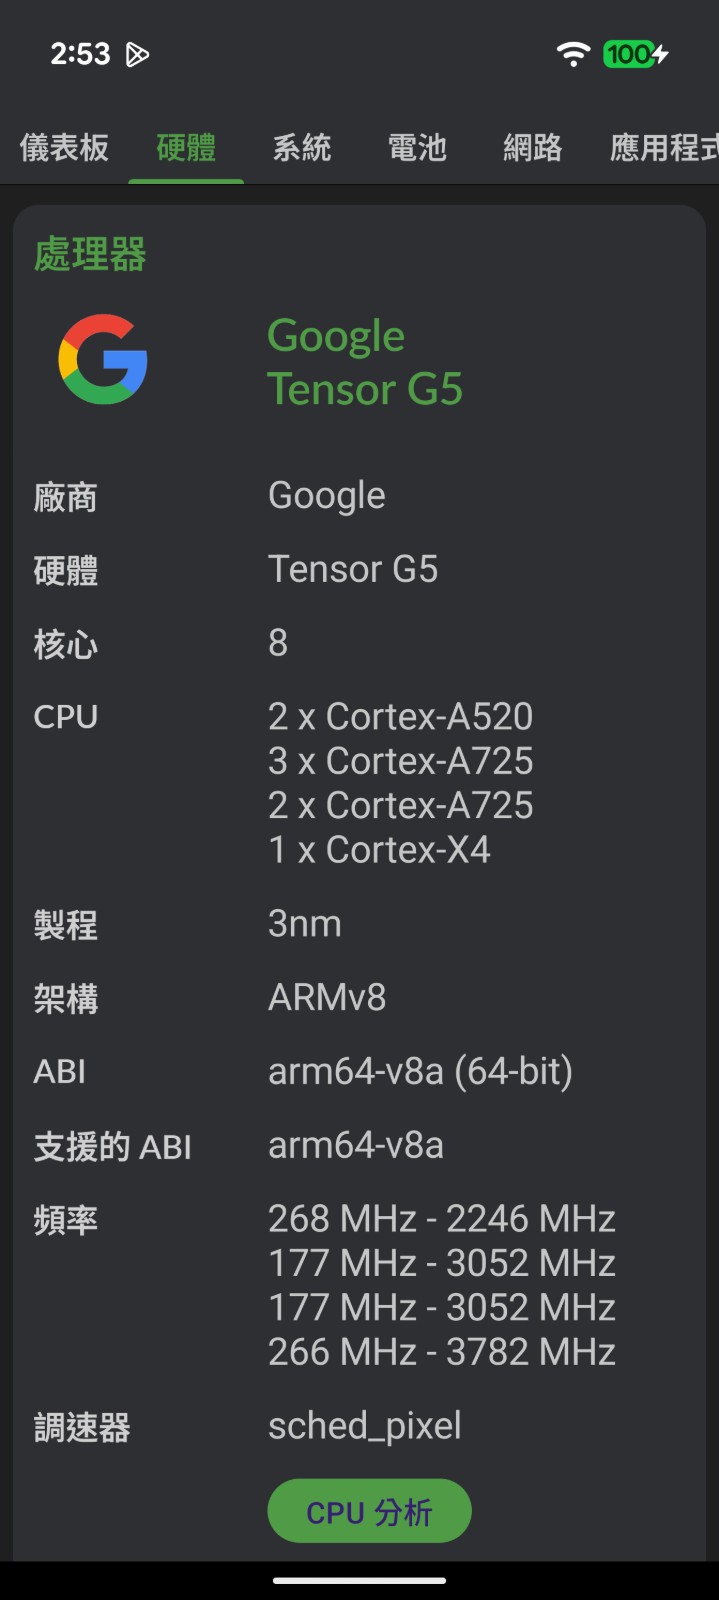Tap the bottom home gesture bar
Screen dimensions: 719x1600
[359, 1581]
